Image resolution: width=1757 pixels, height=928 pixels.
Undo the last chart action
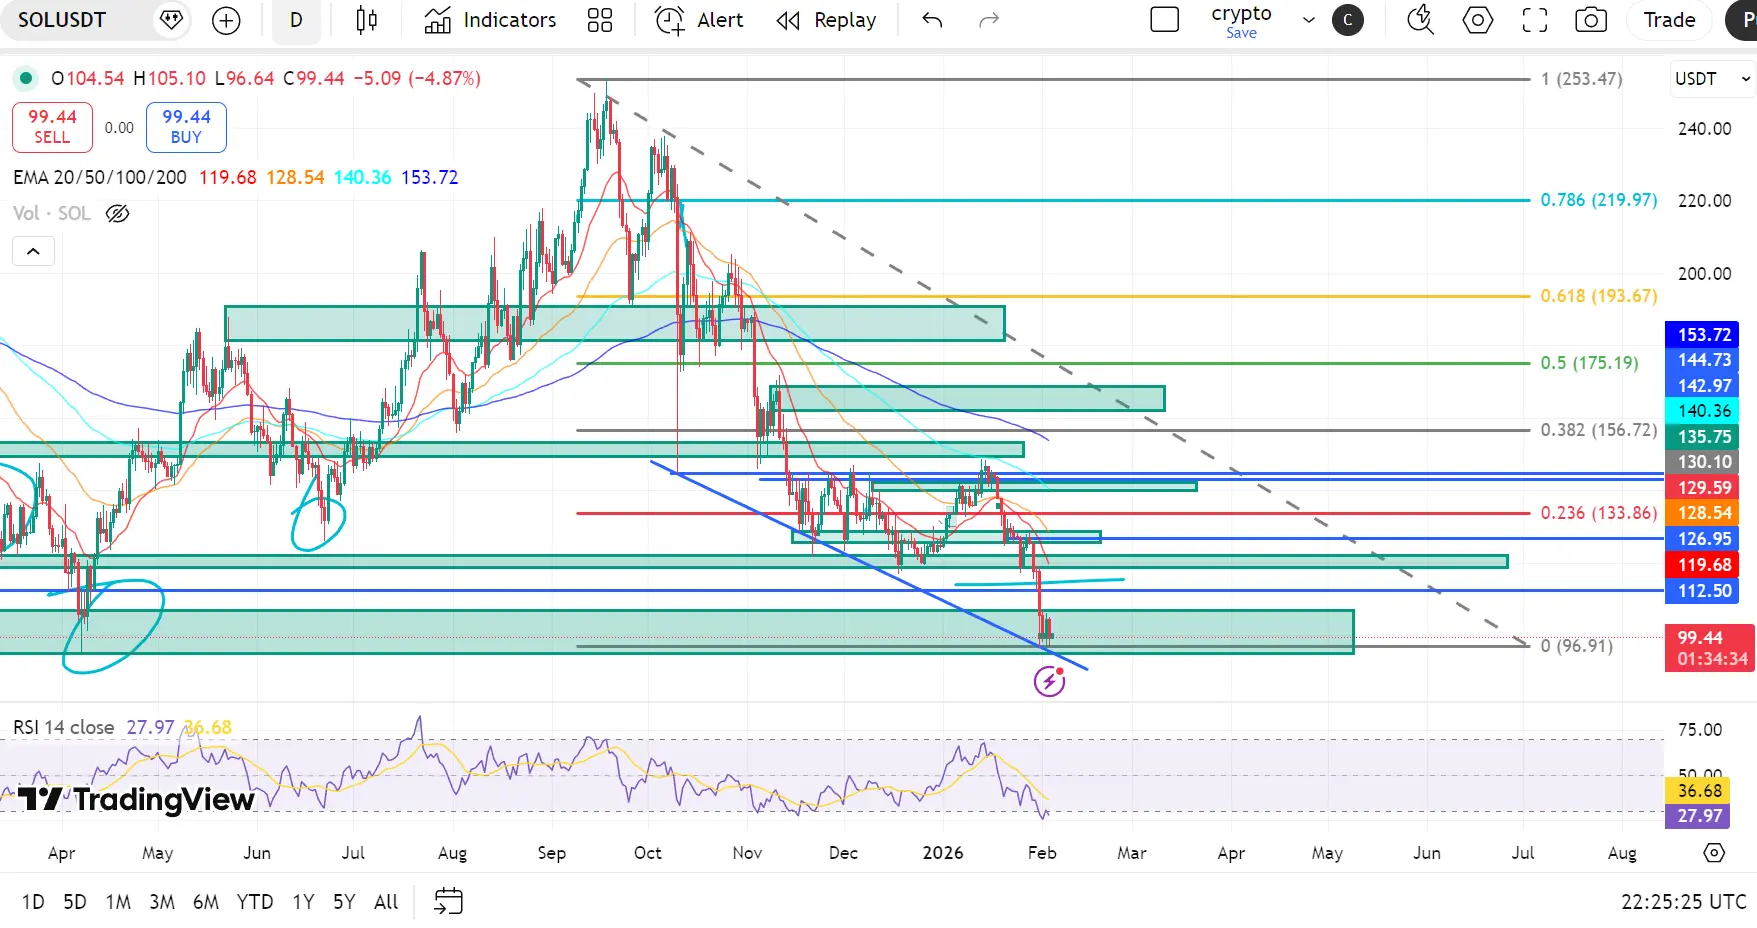click(x=932, y=20)
